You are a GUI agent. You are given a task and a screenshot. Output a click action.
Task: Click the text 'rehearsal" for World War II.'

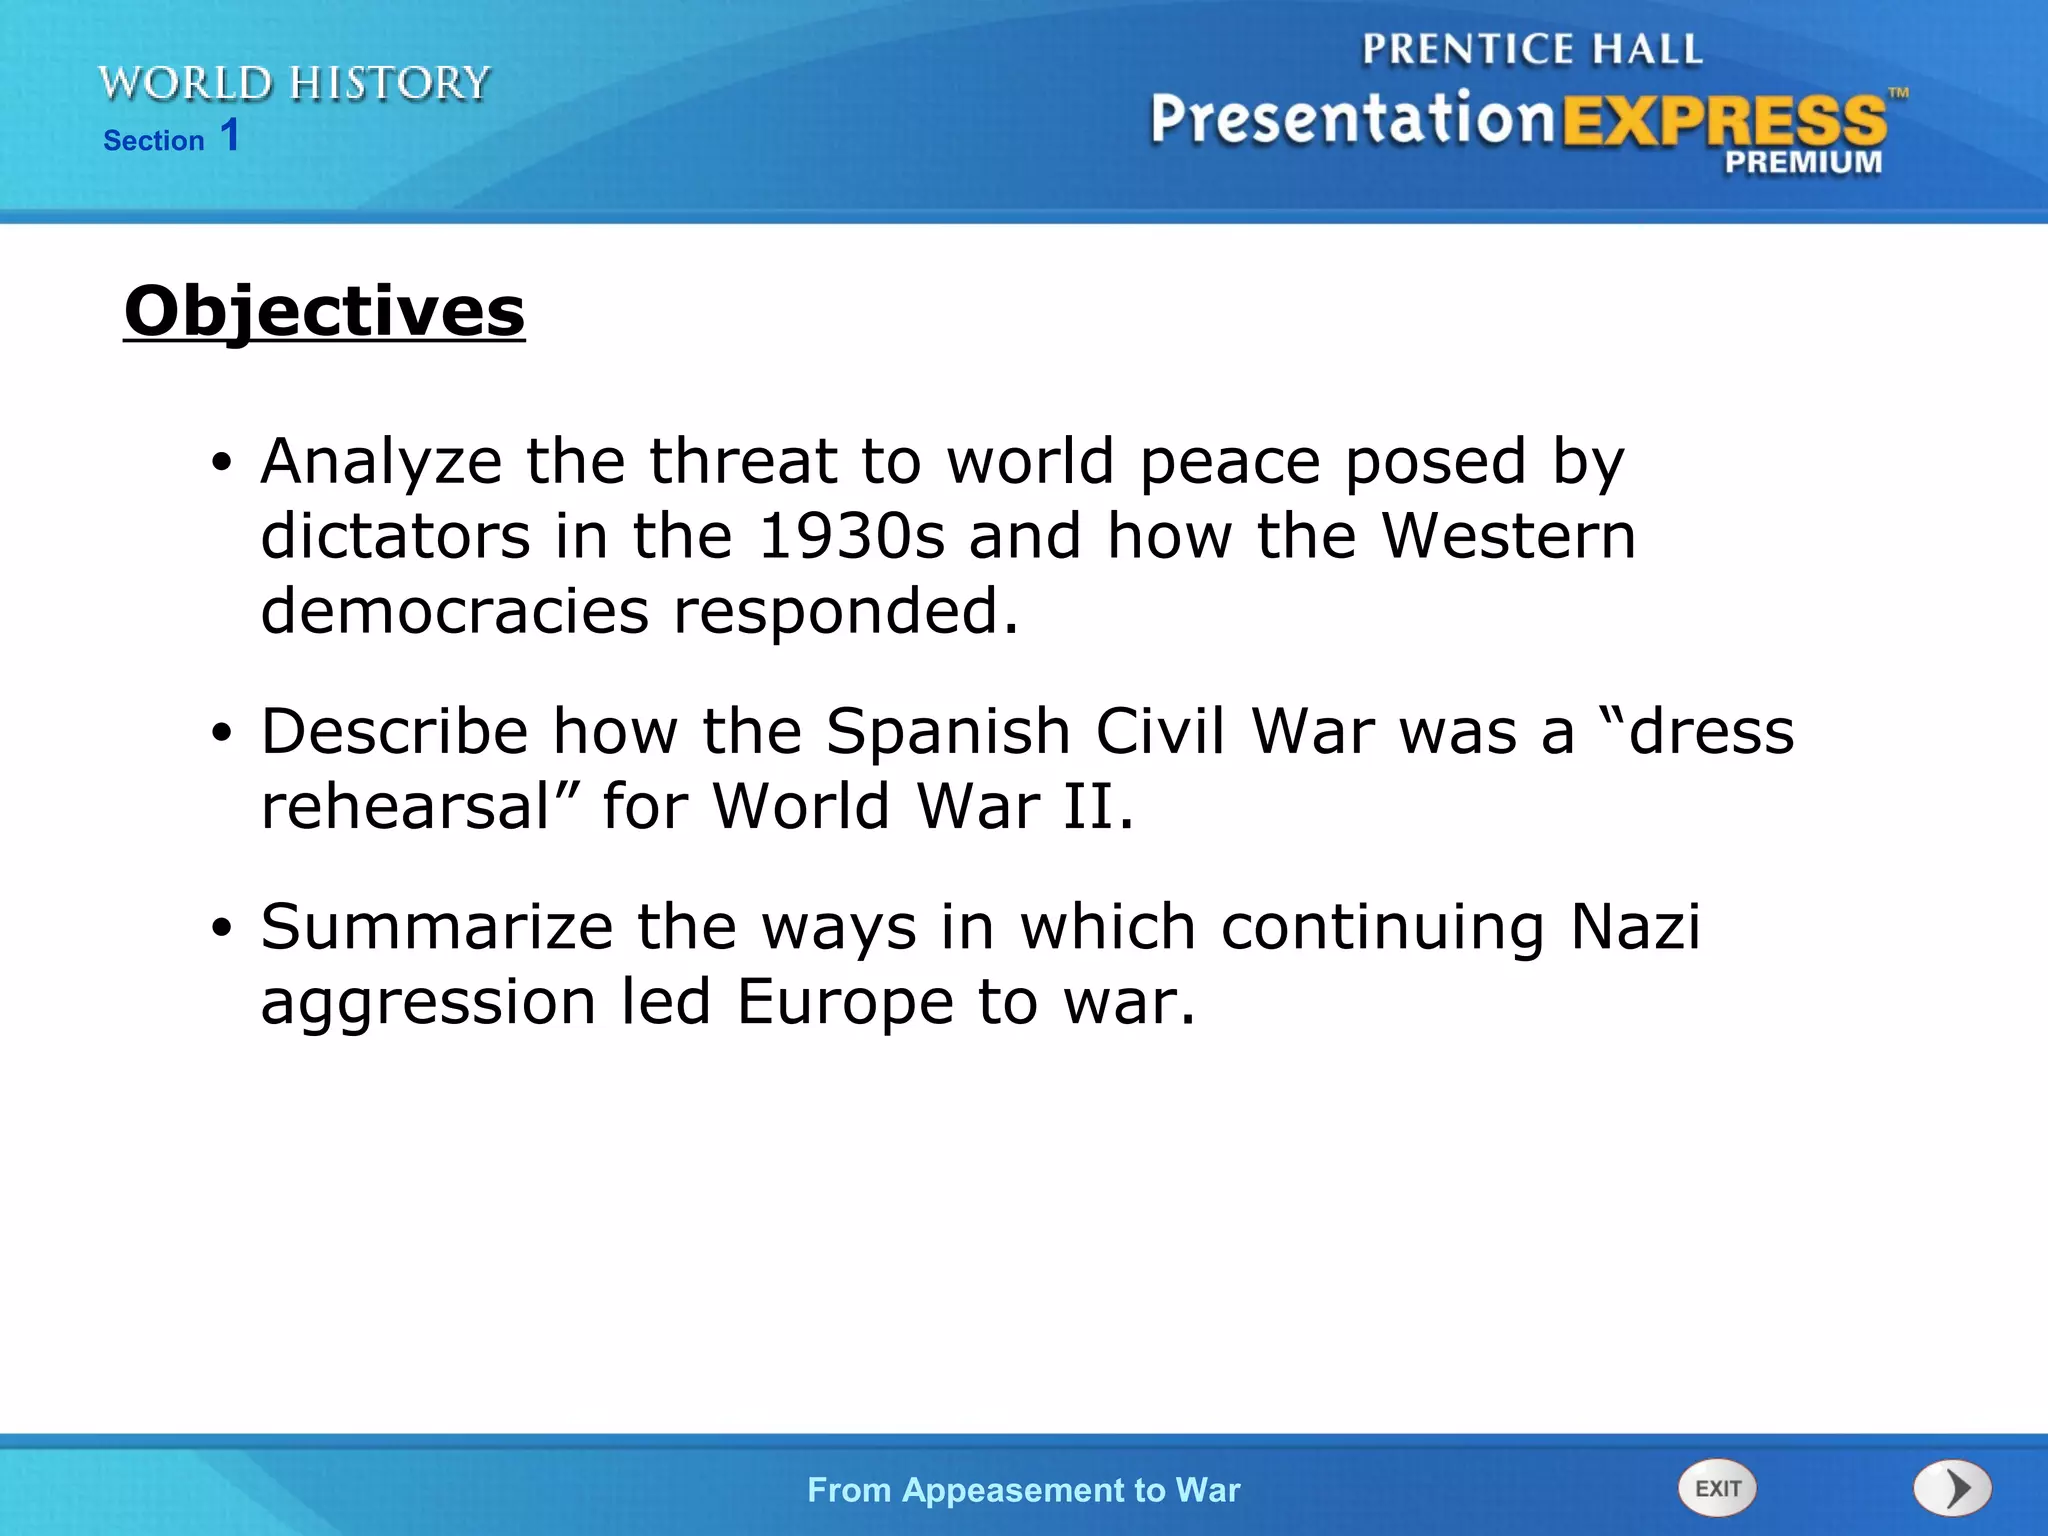coord(697,806)
